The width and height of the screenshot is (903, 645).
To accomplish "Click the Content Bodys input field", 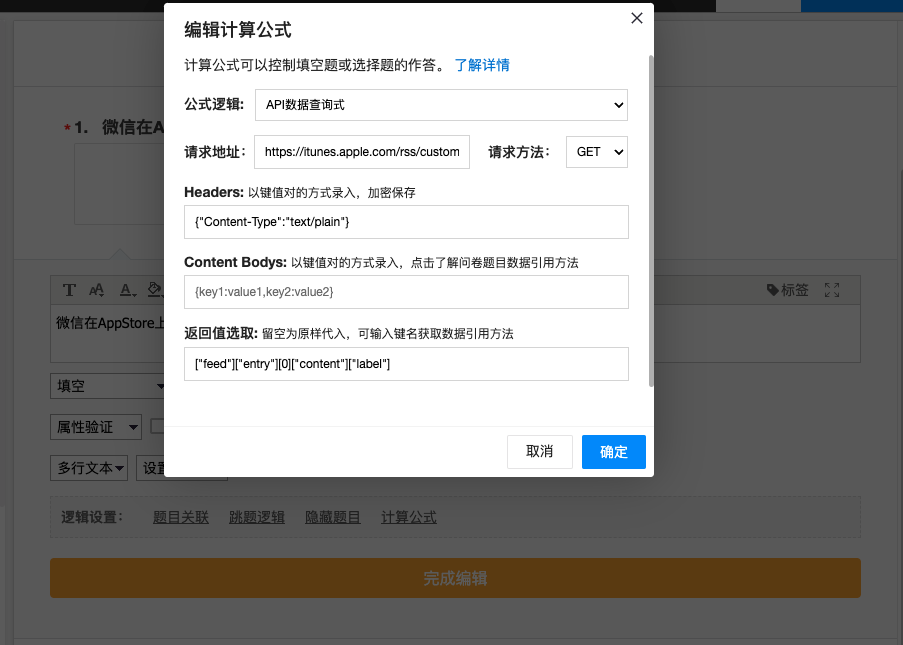I will [406, 292].
